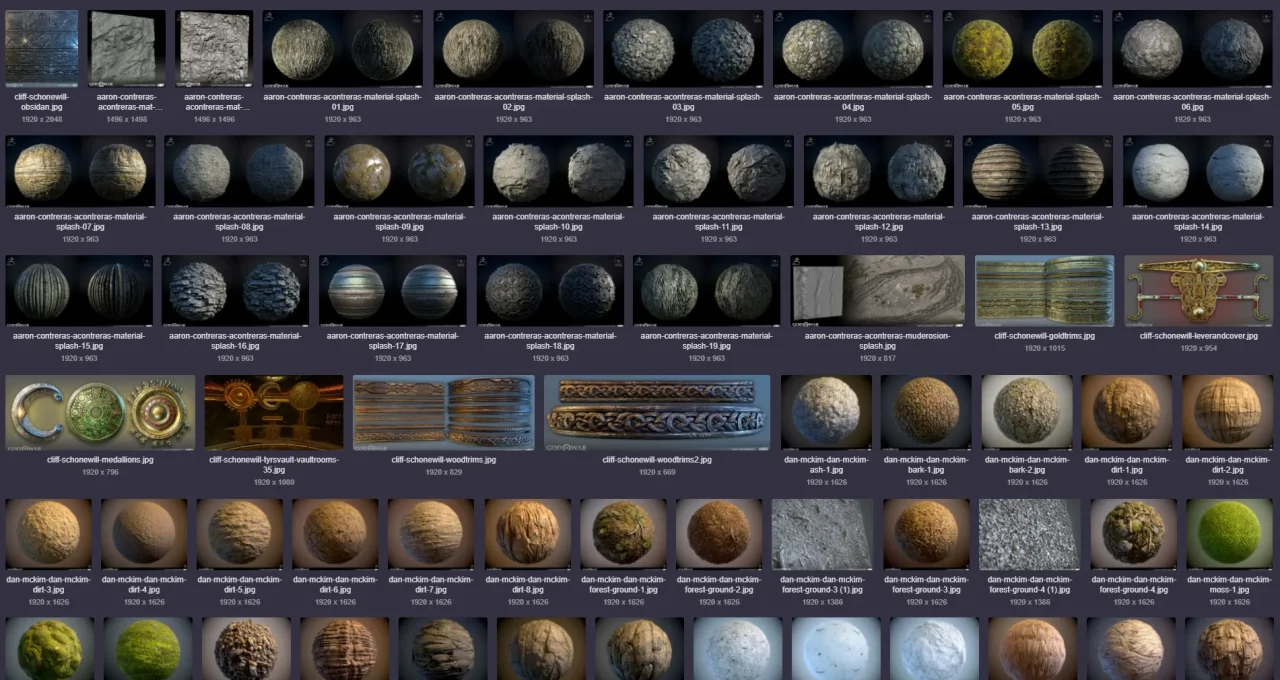Open the dan-mckim-ash-1.jpg thumbnail
Image resolution: width=1280 pixels, height=680 pixels.
pos(826,412)
